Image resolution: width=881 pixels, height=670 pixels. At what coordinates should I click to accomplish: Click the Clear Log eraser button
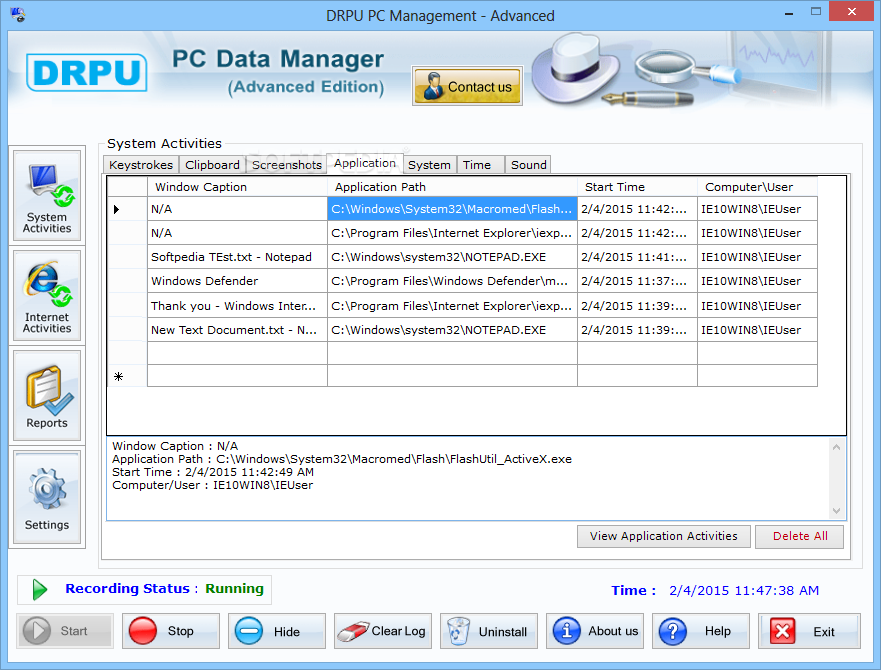[x=383, y=631]
